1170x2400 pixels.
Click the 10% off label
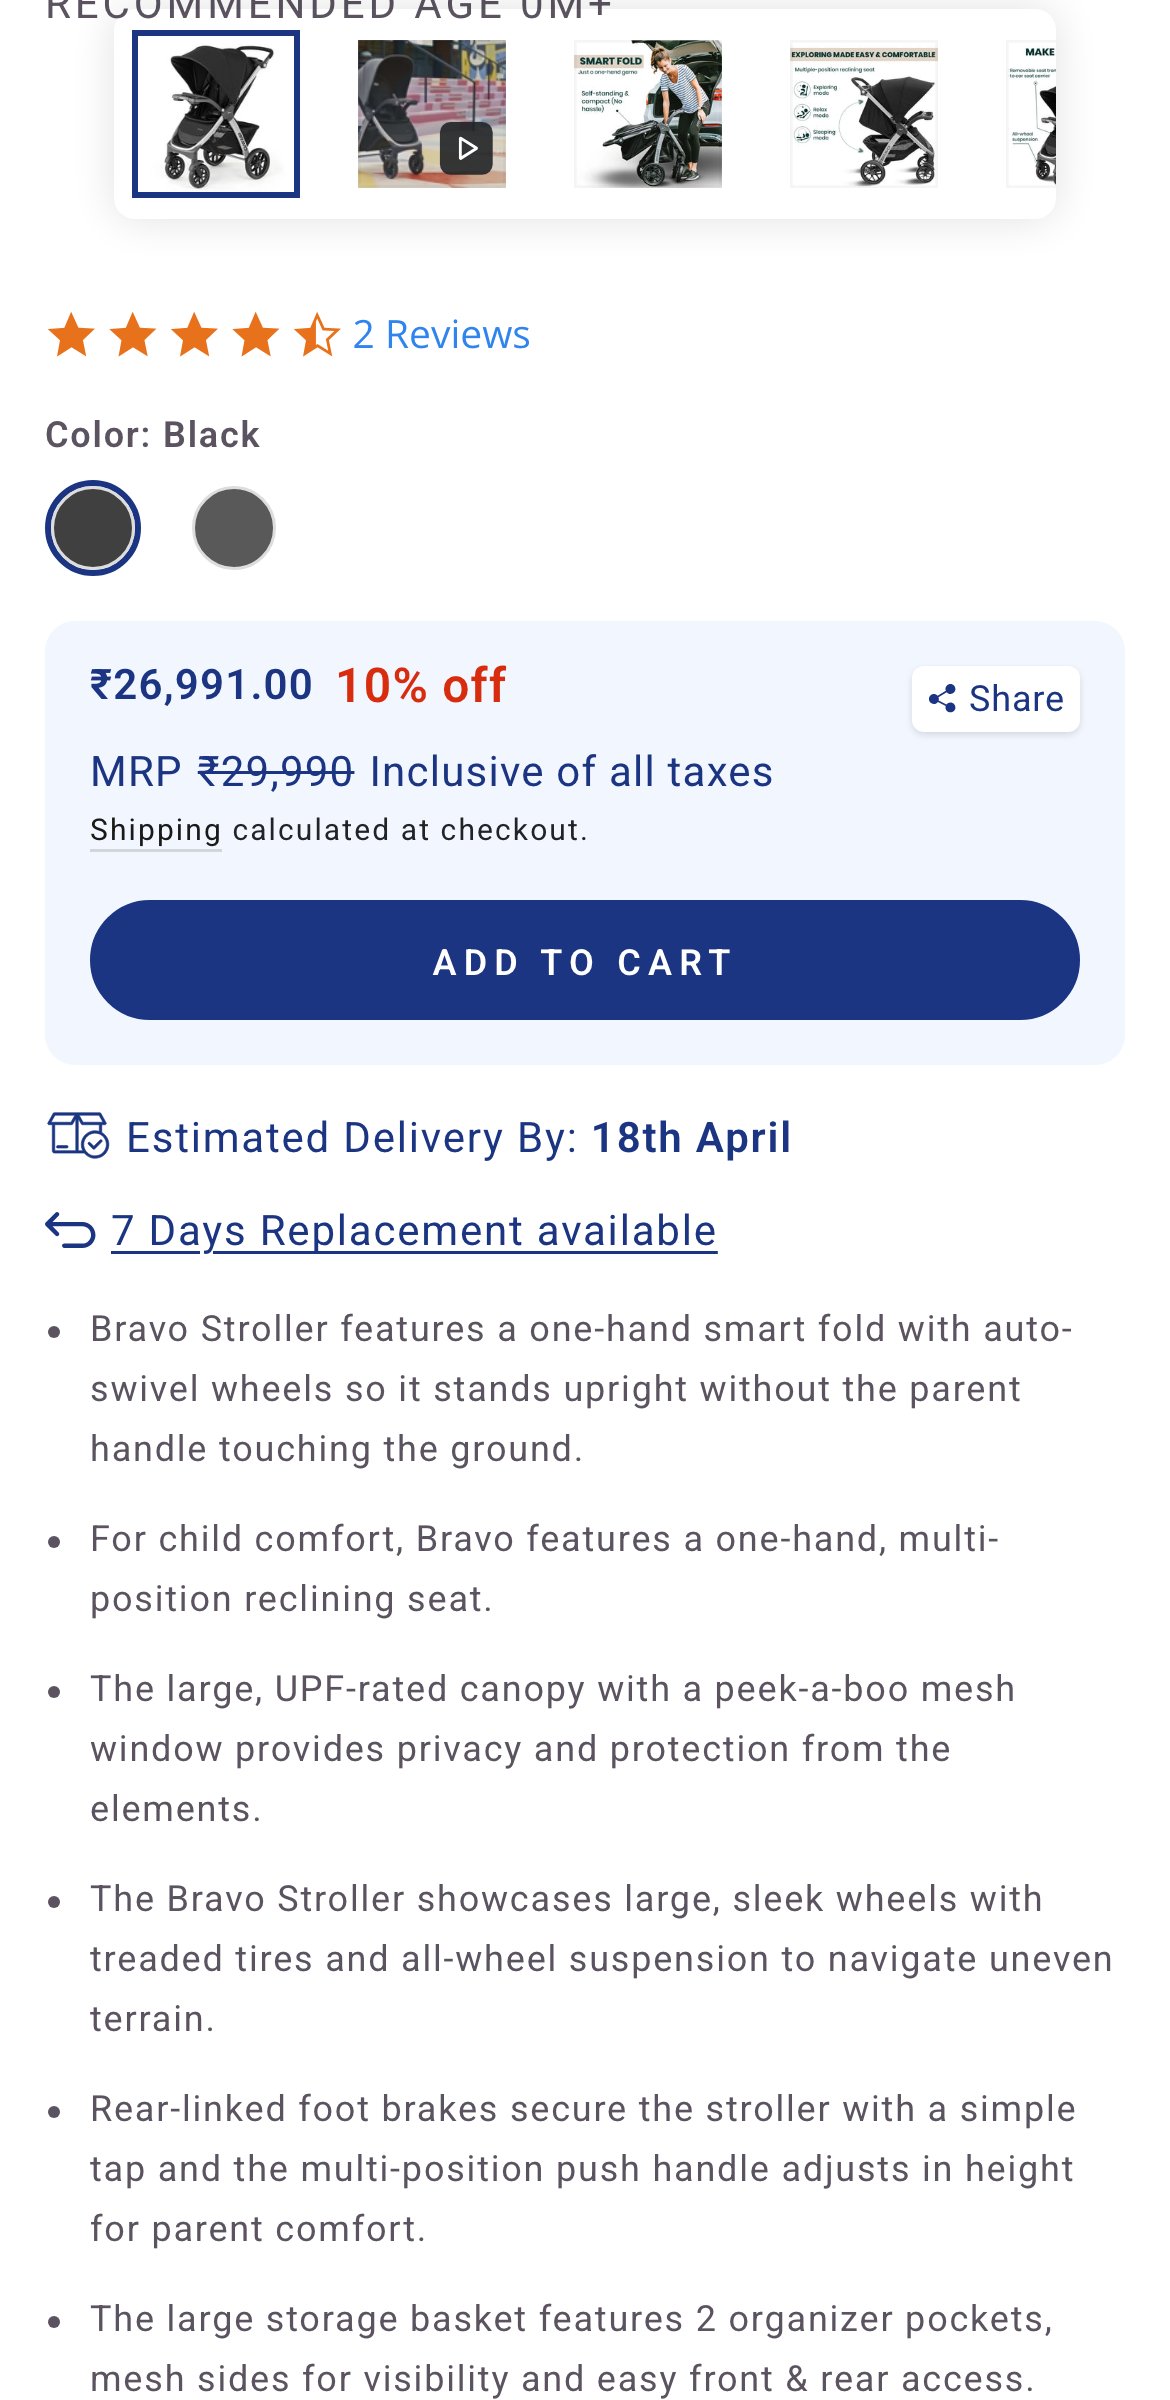coord(421,684)
